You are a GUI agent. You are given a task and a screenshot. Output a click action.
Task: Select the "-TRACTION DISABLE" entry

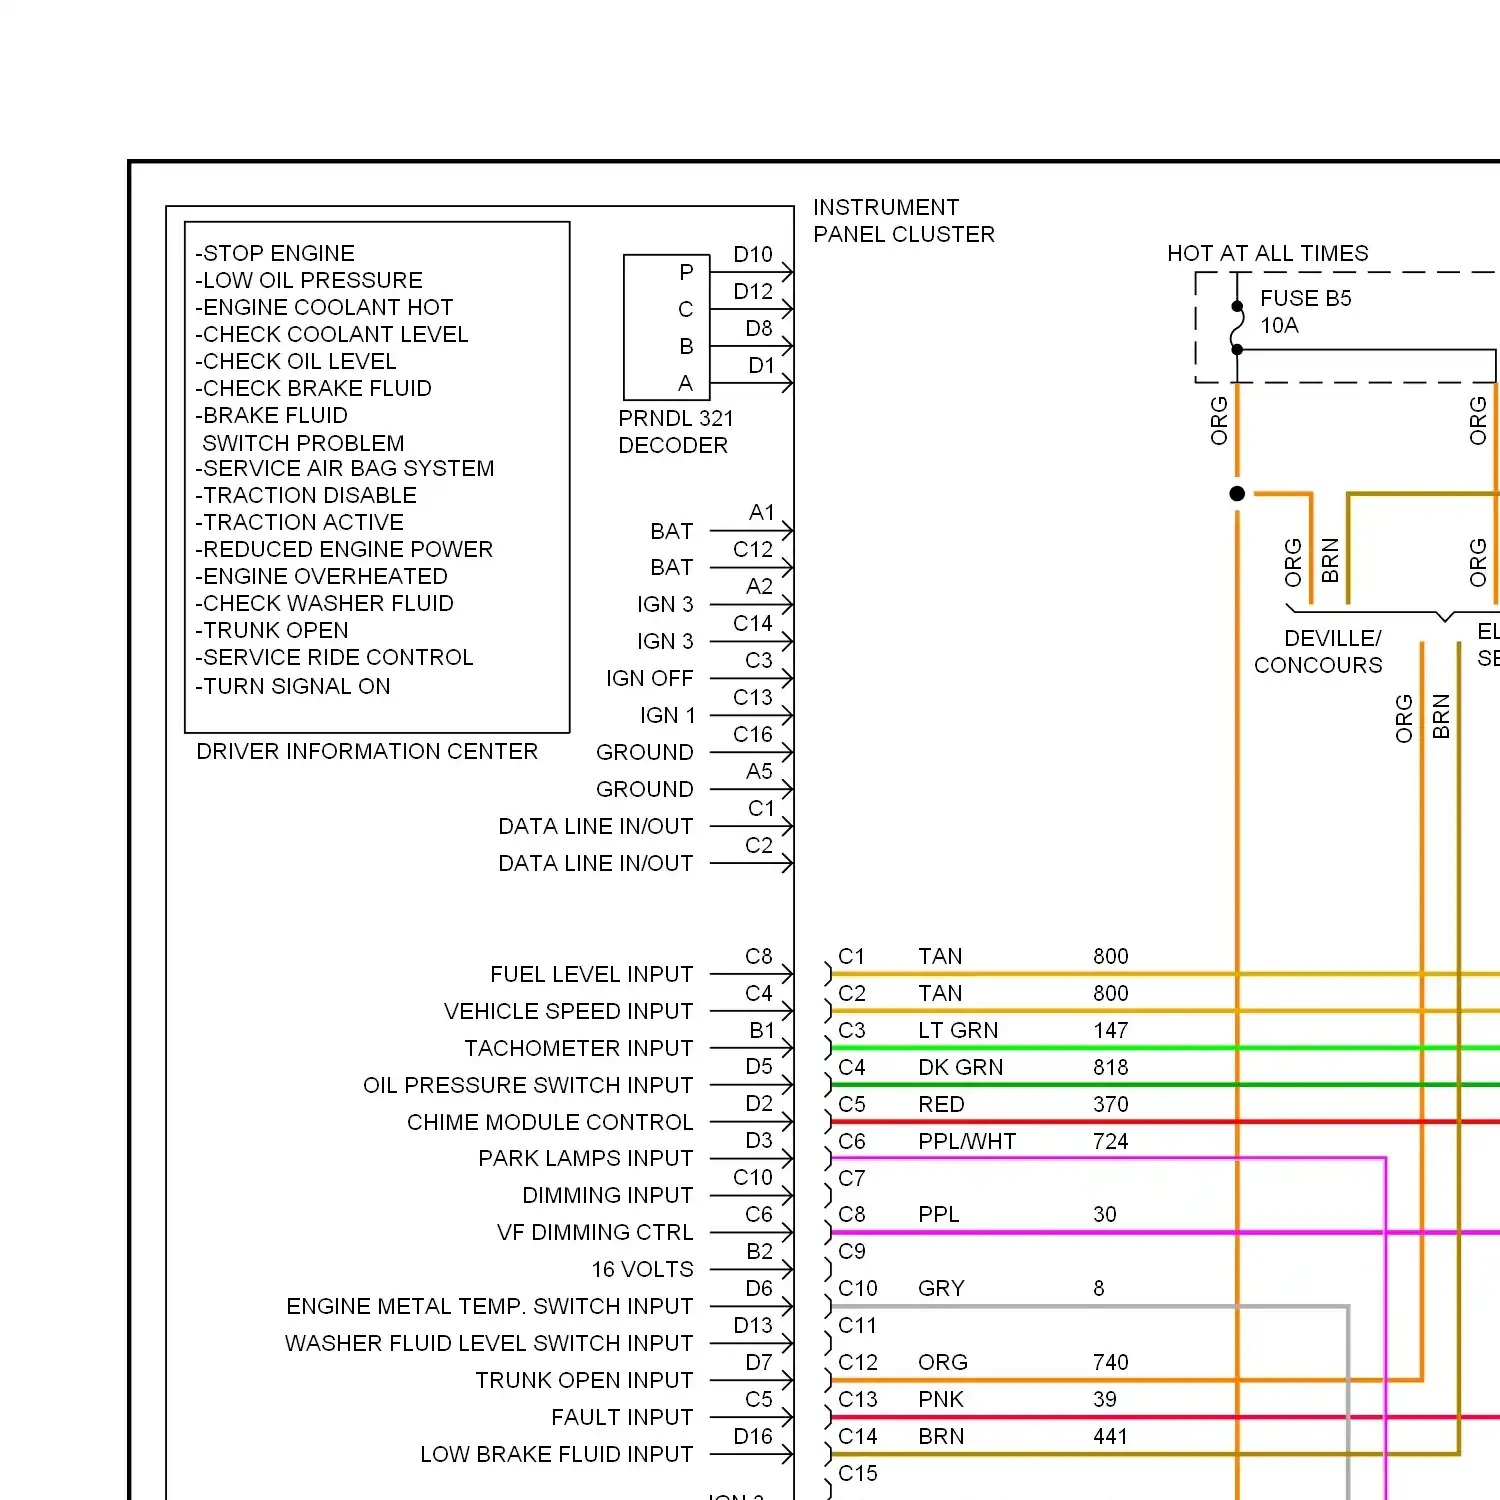pos(306,496)
